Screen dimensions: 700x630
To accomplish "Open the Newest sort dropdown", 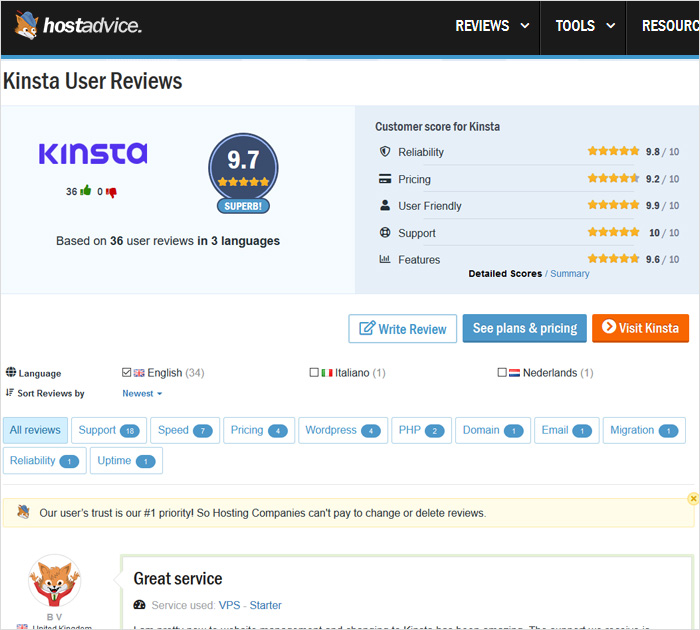I will point(142,393).
